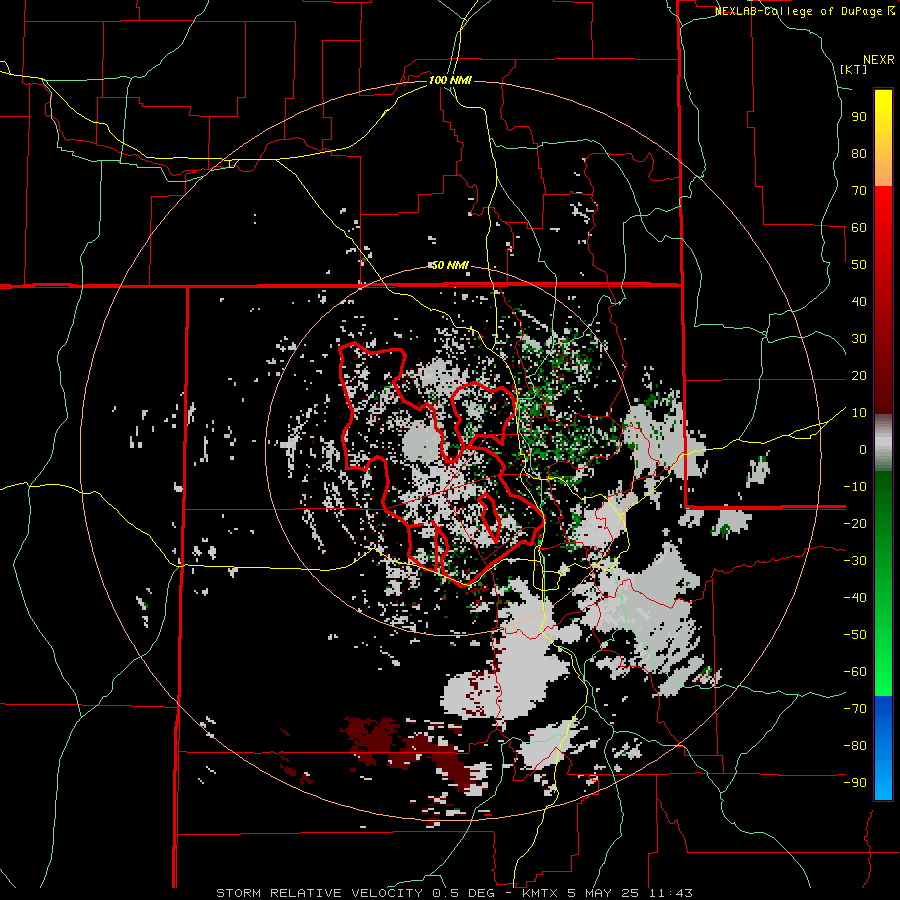Click the 0 value on velocity scale
The width and height of the screenshot is (900, 900).
863,450
